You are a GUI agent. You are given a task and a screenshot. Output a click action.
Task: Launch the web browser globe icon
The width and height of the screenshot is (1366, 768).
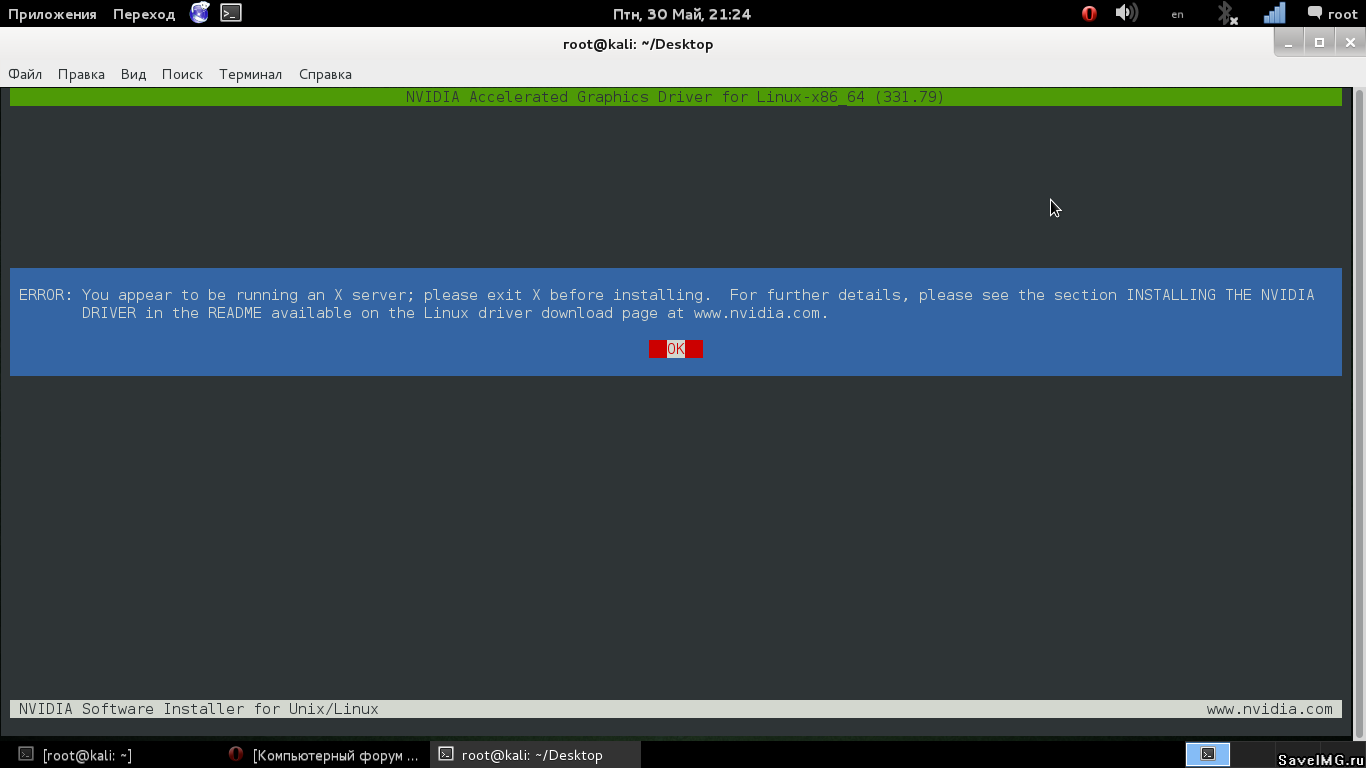click(200, 13)
